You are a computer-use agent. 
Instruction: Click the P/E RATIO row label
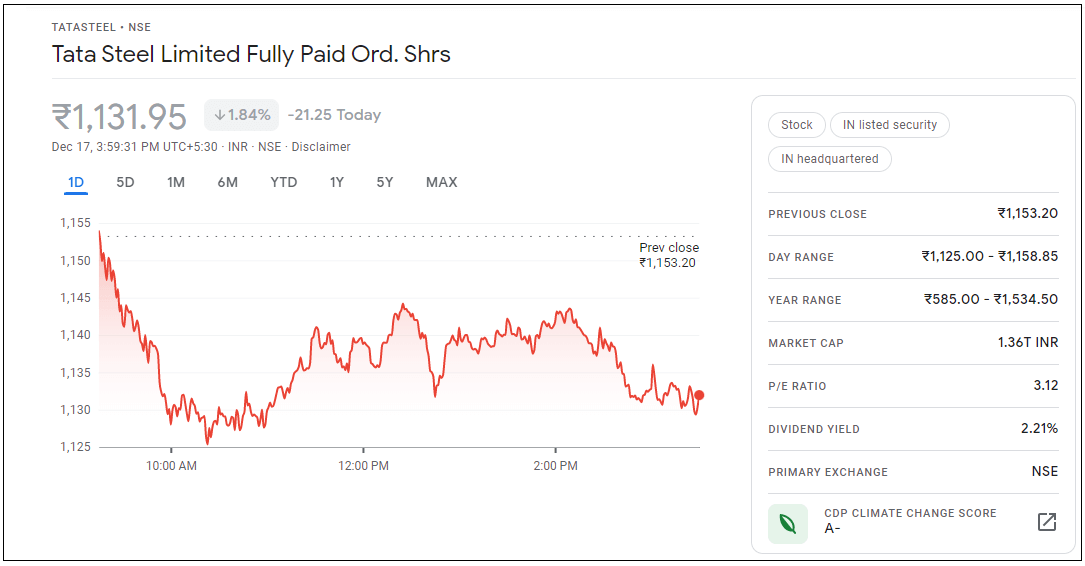797,386
